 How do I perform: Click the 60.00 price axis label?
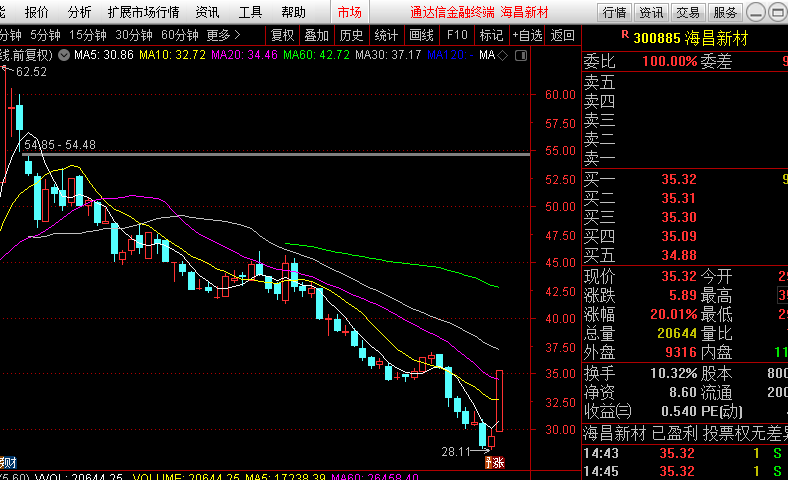(560, 94)
